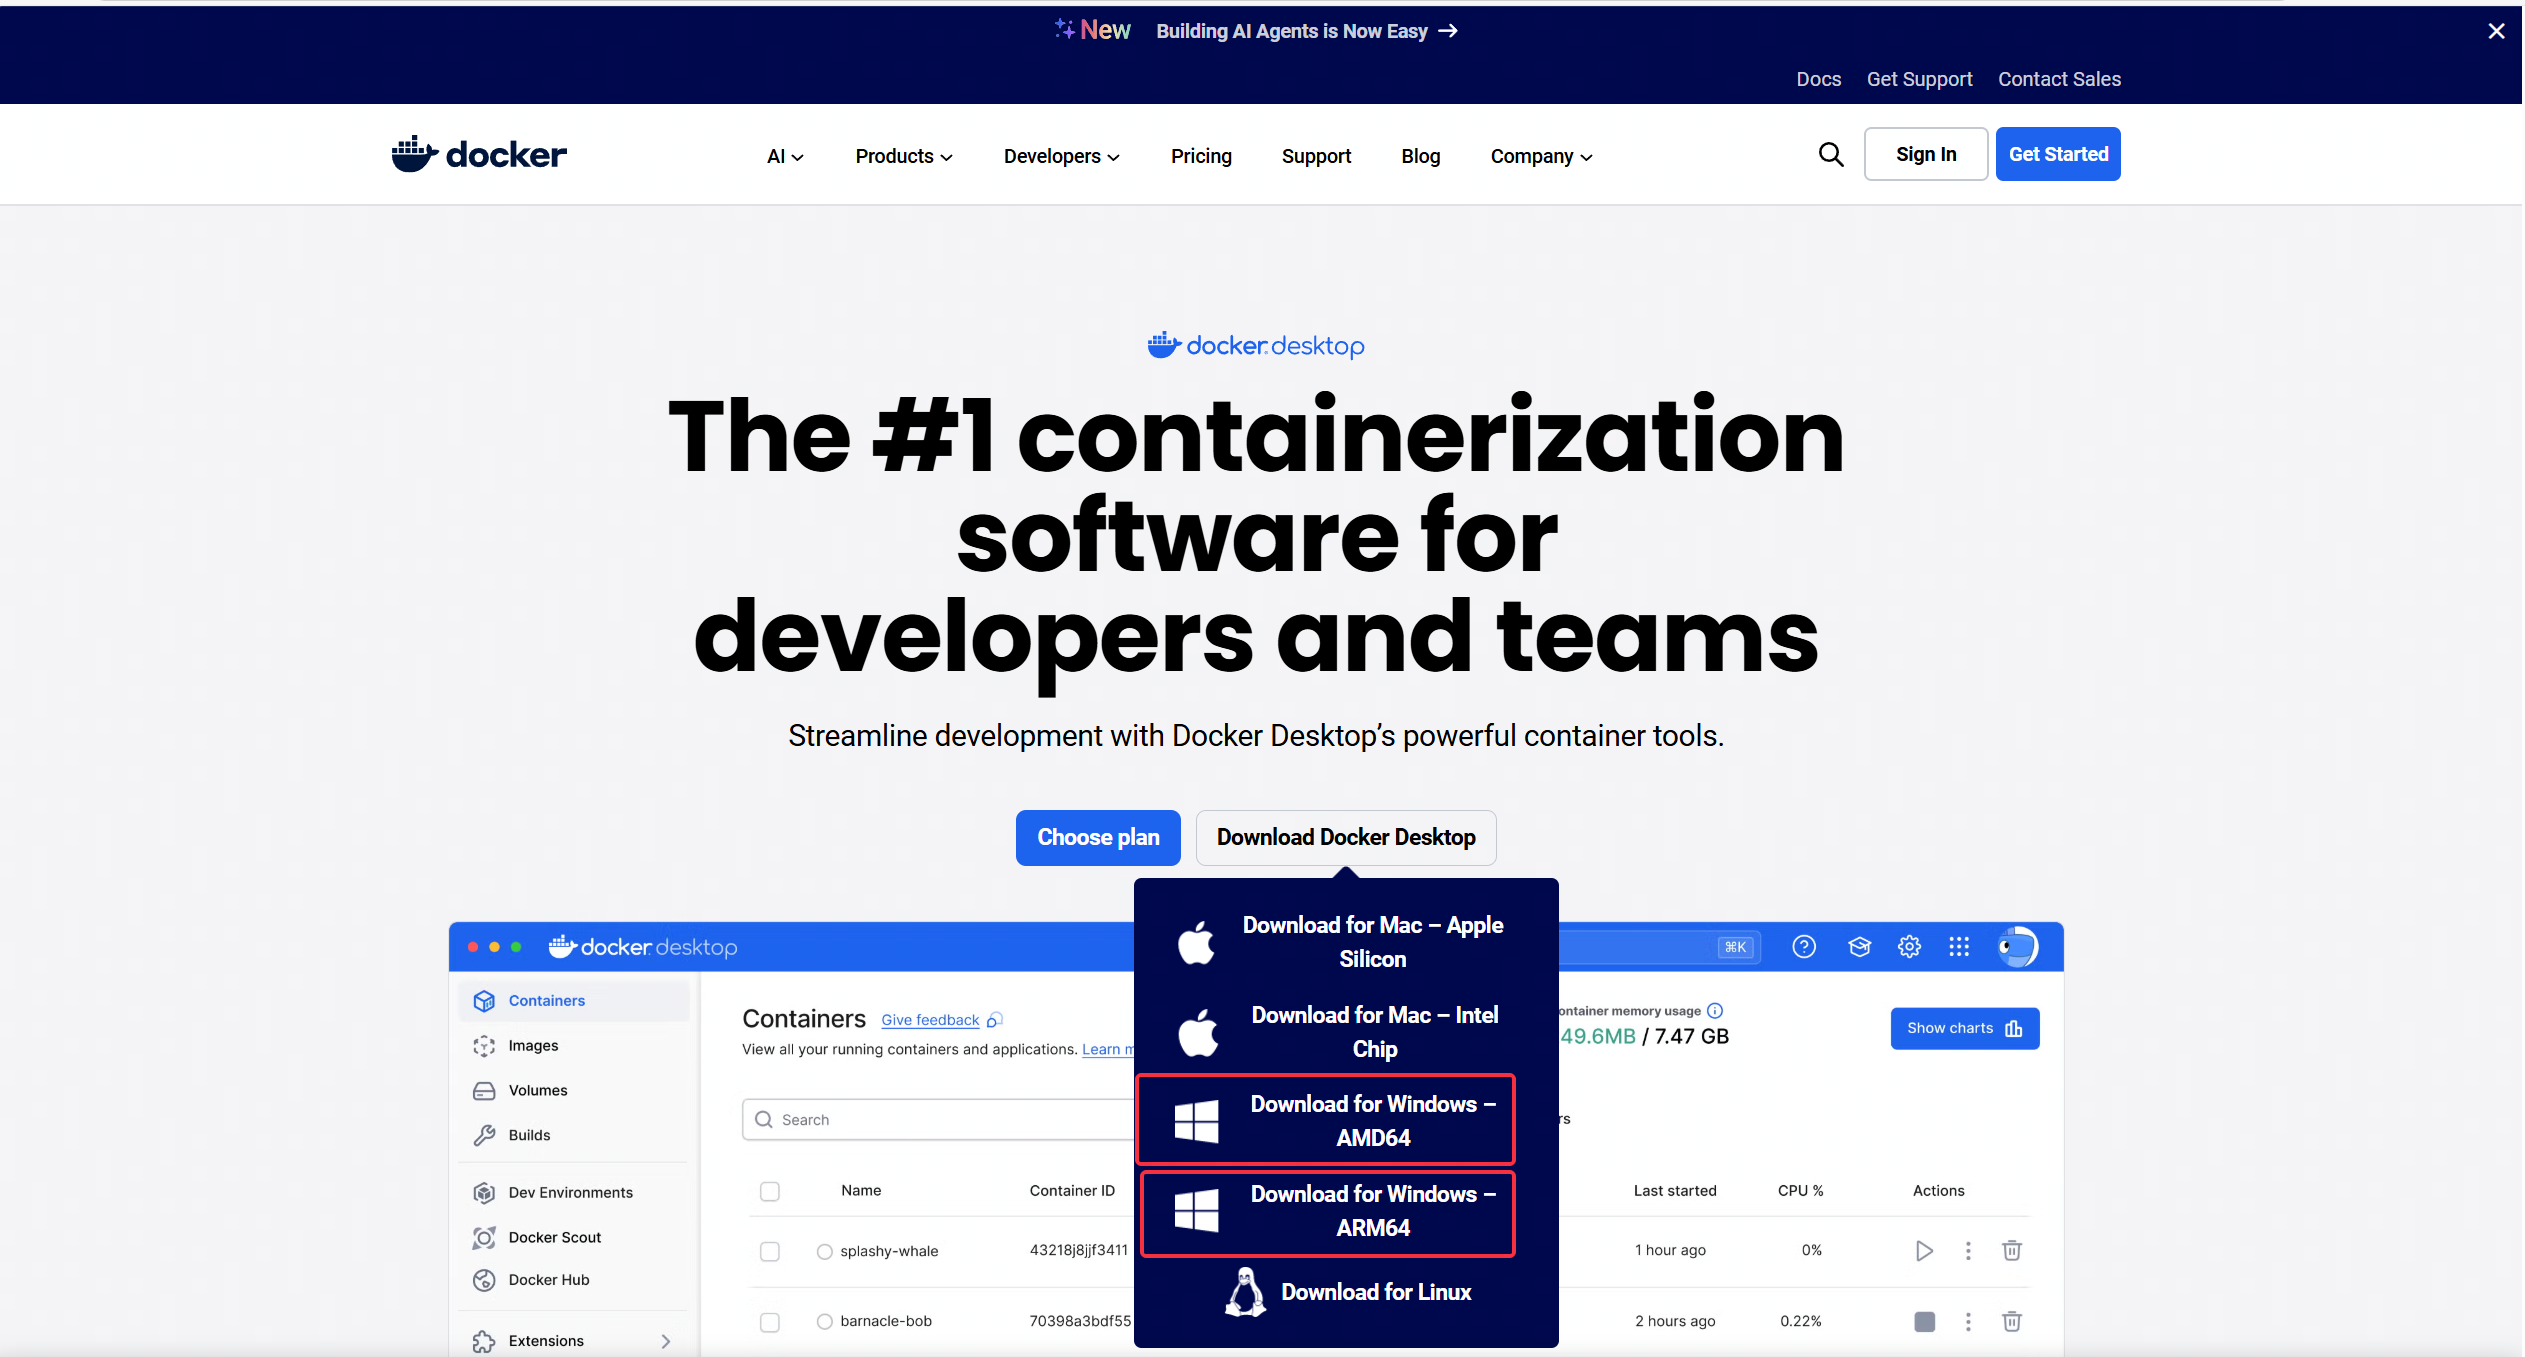
Task: Click the learning center graduation cap icon
Action: pos(1859,946)
